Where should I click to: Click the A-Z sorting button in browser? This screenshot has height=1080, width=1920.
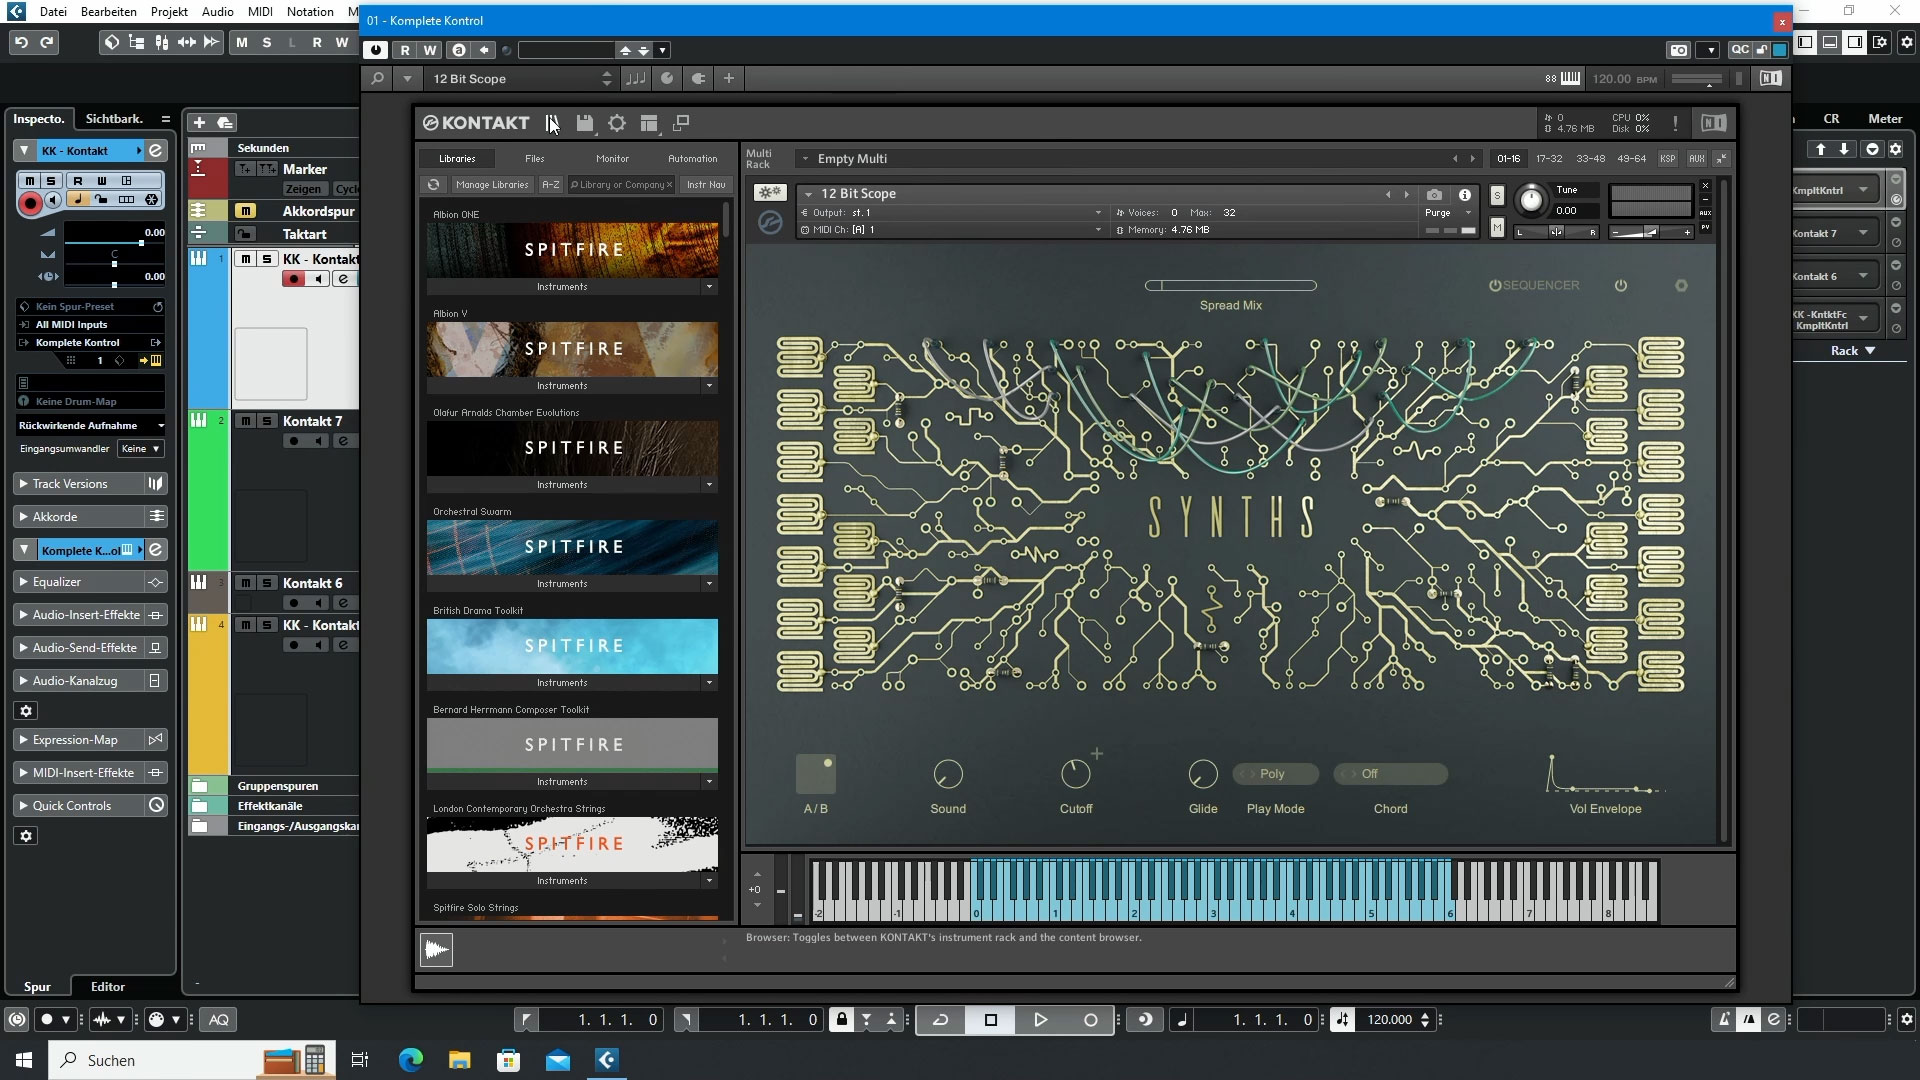[551, 185]
